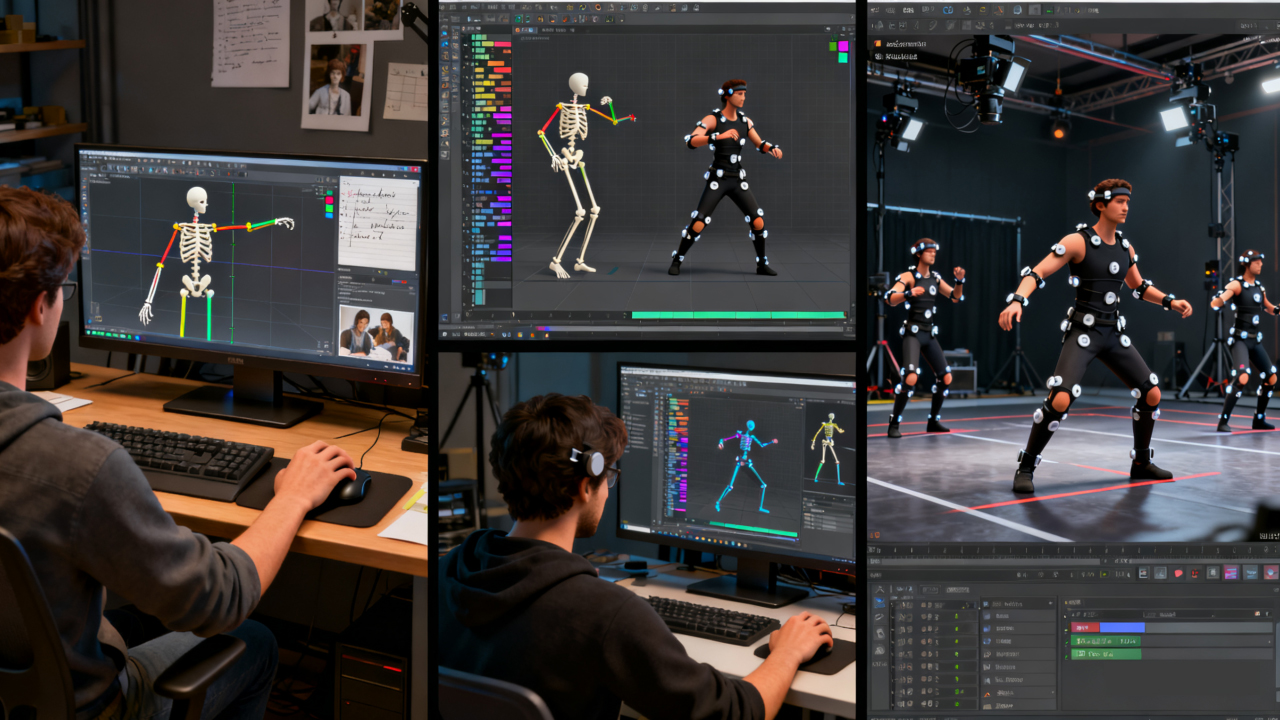Toggle the green marker beside the red clip track
The height and width of the screenshot is (720, 1280).
click(1066, 629)
